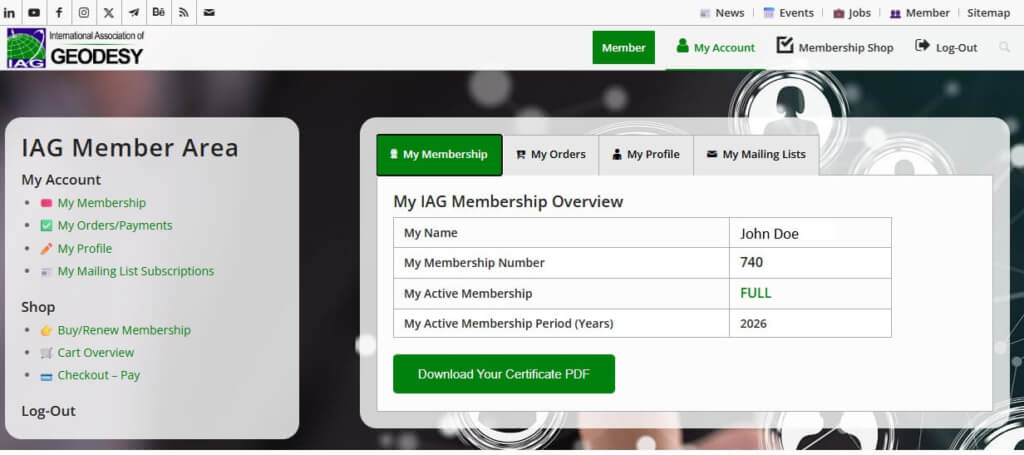
Task: Click the IAG Geodesy logo
Action: point(76,48)
